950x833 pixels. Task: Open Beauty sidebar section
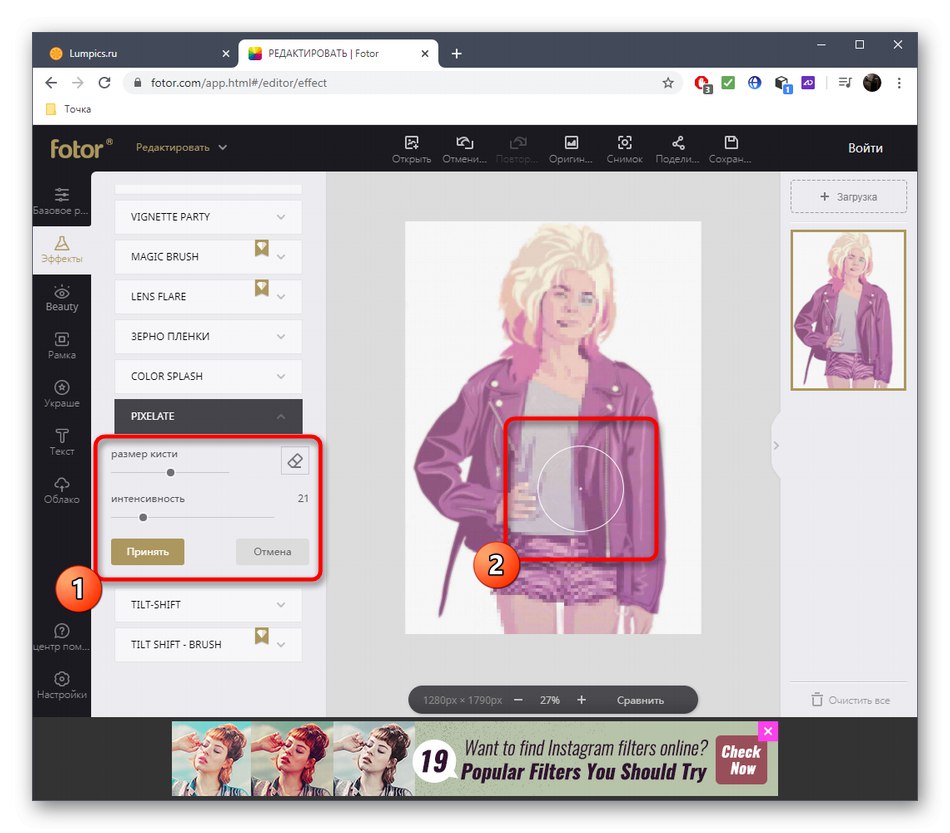(x=61, y=299)
